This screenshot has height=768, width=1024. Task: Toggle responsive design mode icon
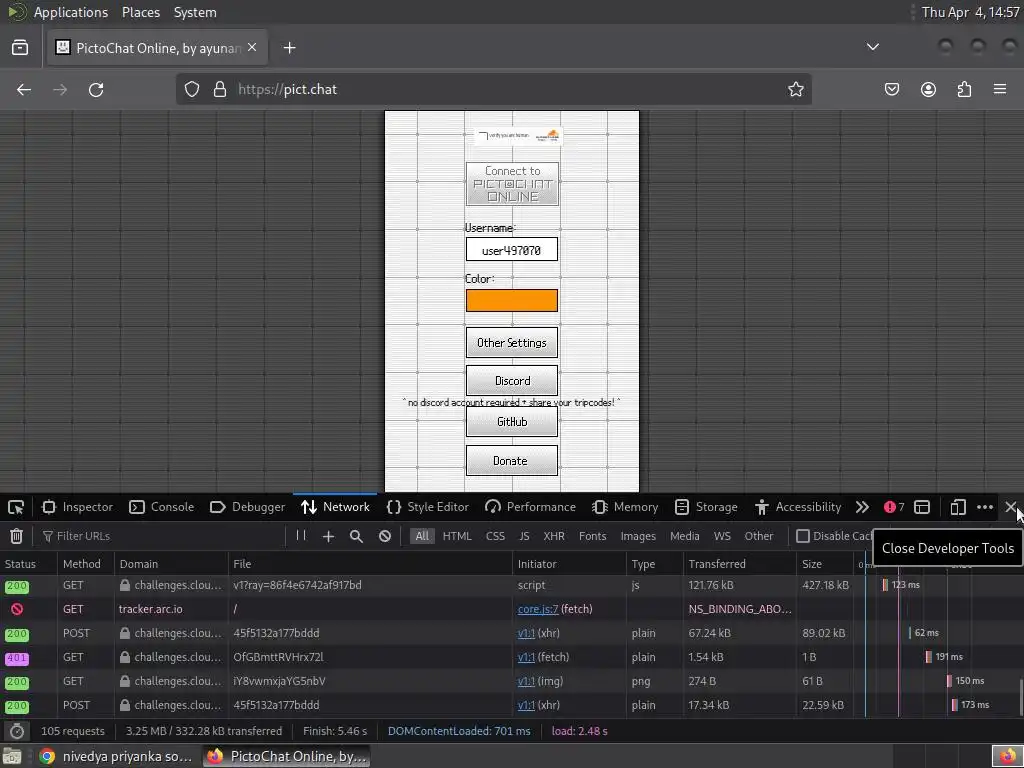(957, 507)
